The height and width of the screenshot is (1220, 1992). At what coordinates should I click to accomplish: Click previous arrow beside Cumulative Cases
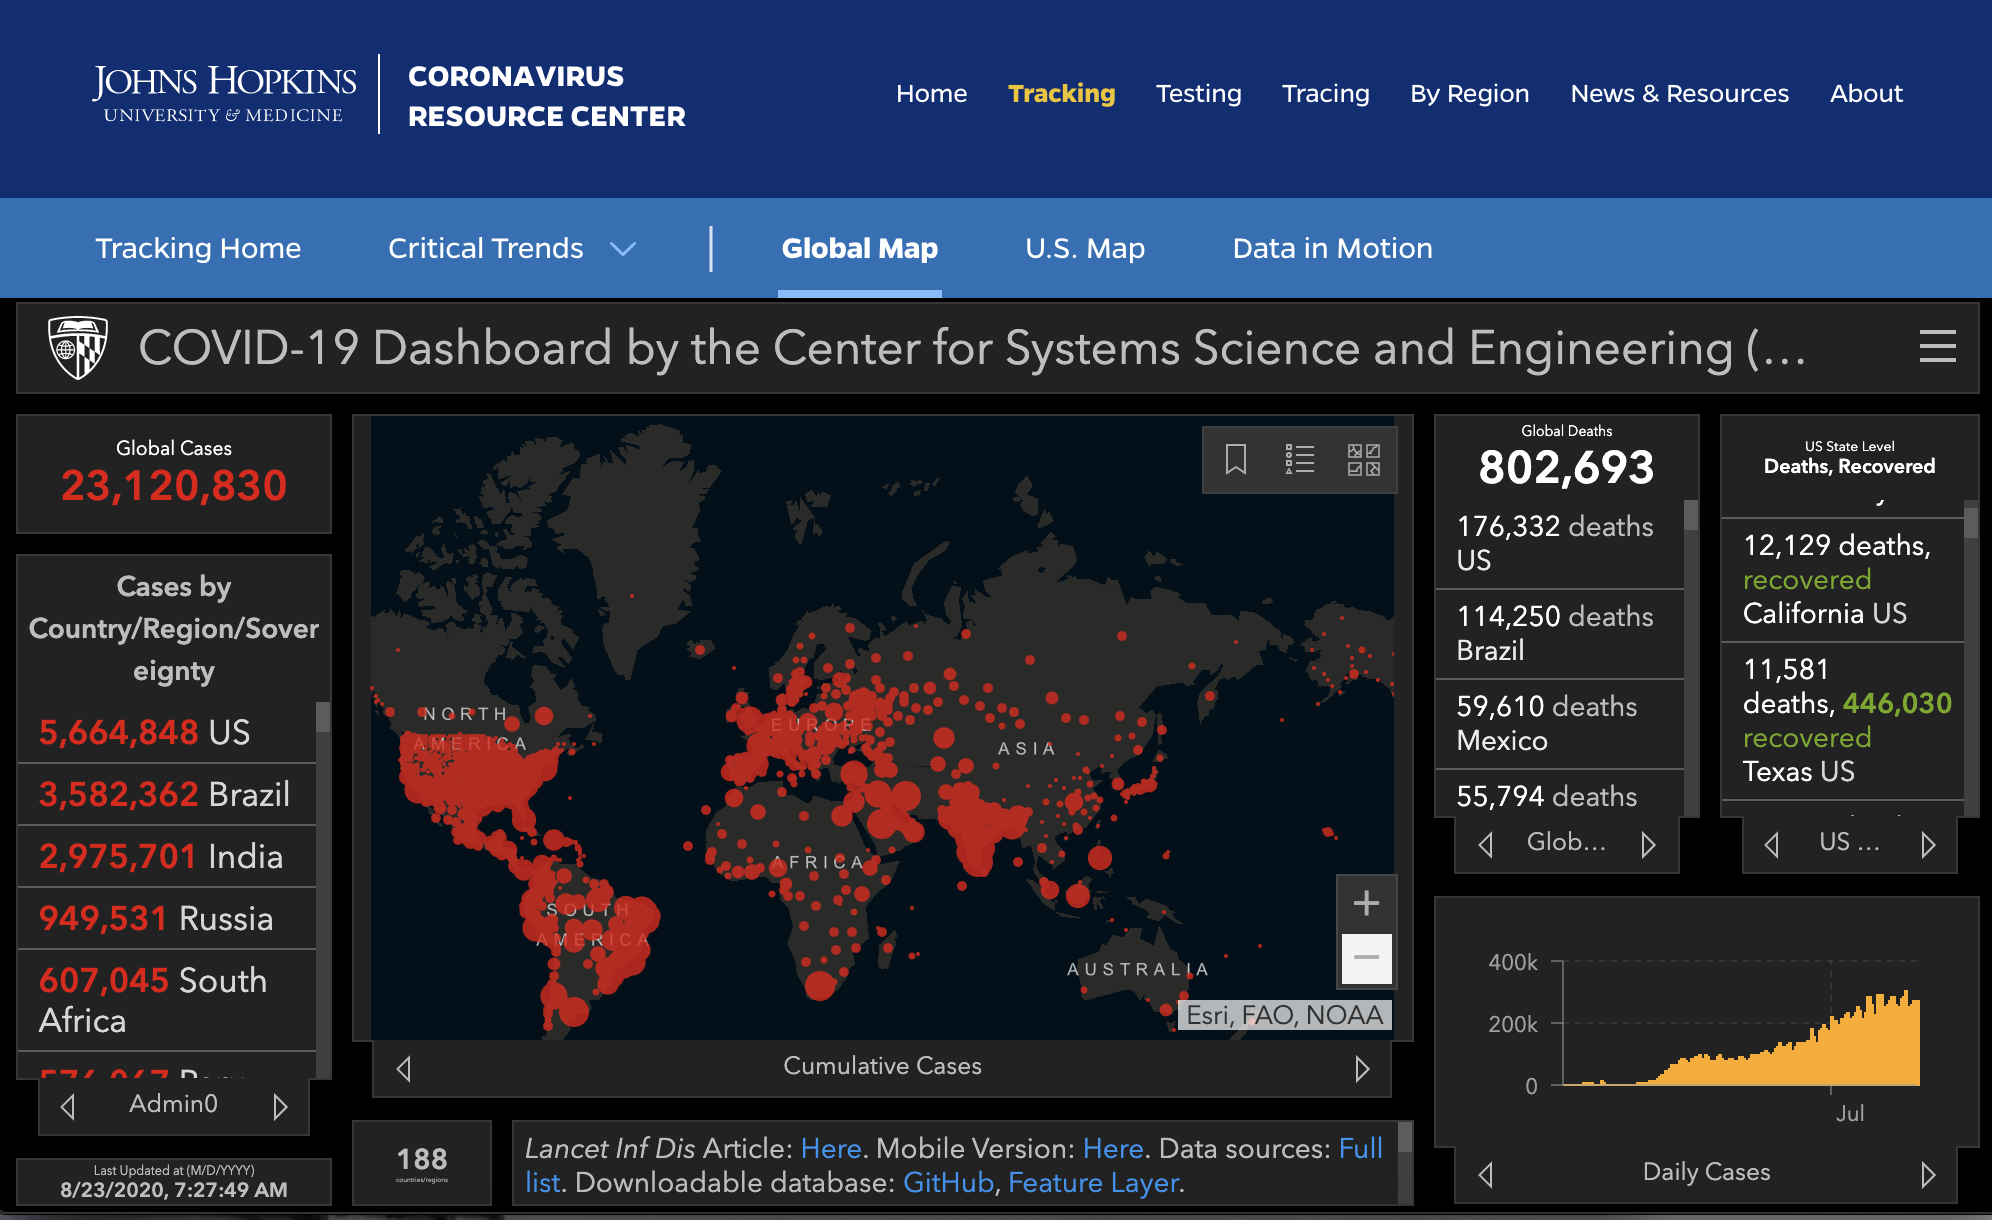[x=404, y=1068]
